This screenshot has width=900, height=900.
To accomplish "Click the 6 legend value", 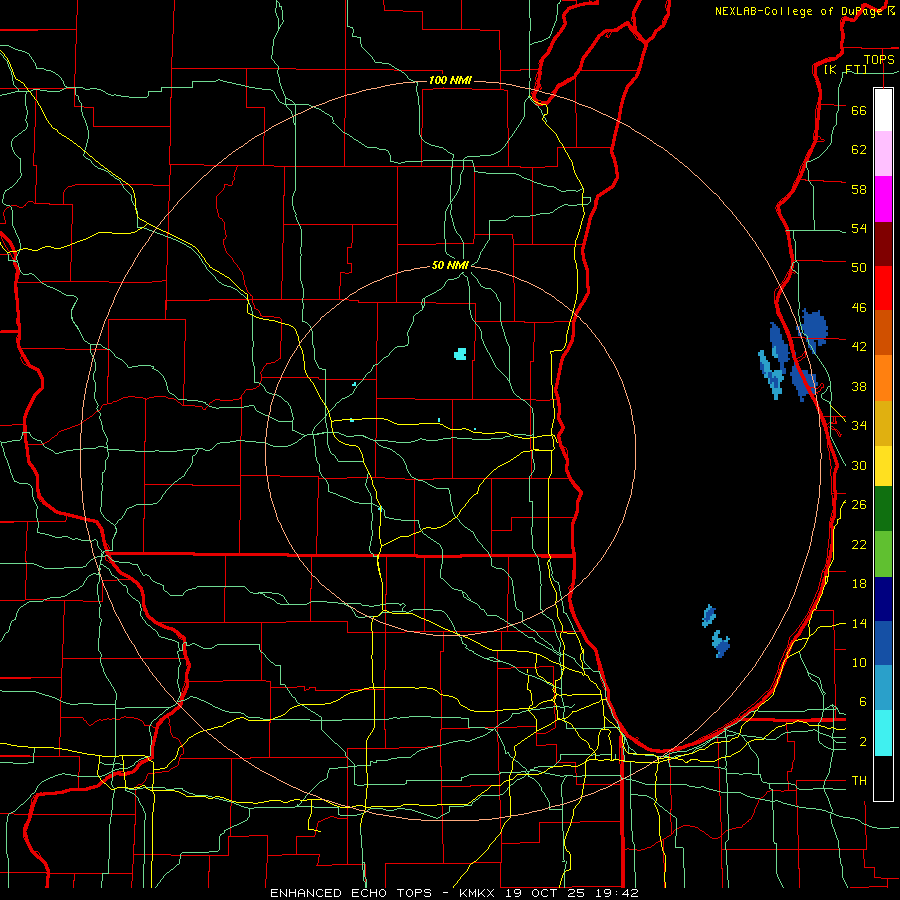I will pyautogui.click(x=862, y=701).
